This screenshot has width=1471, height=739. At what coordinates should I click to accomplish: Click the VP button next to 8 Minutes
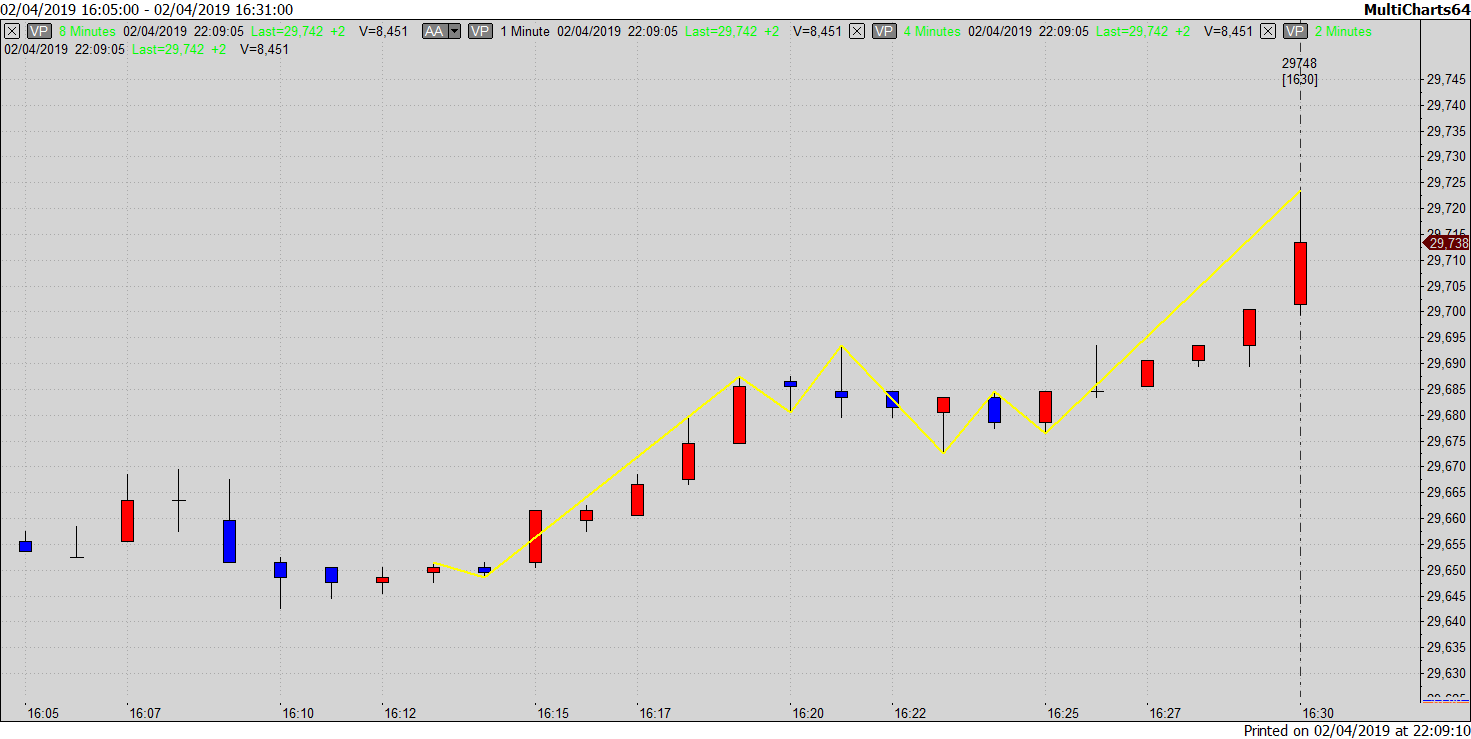point(39,31)
